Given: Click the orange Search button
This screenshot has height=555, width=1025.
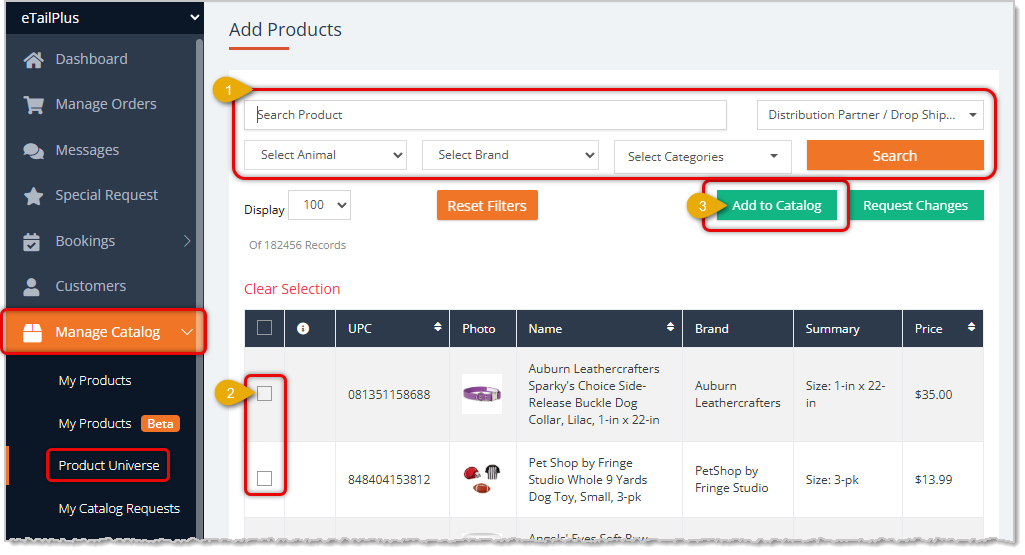Looking at the screenshot, I should pos(895,156).
